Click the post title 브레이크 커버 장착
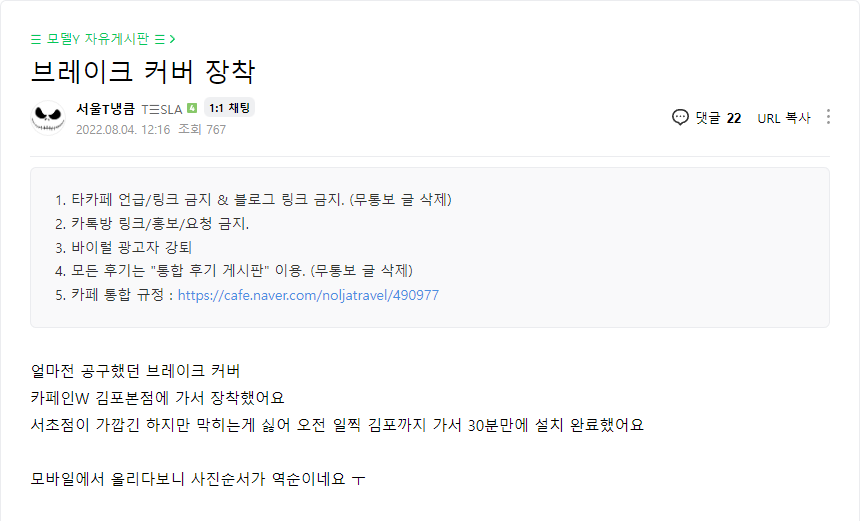 point(143,73)
